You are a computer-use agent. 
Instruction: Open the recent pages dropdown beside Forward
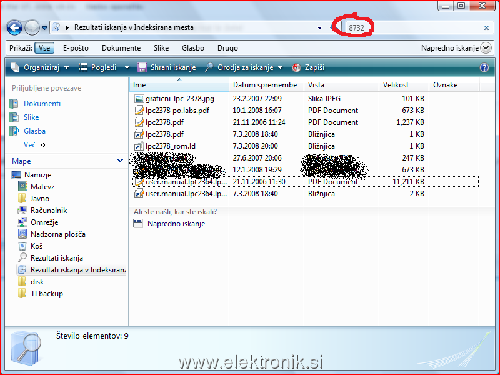(44, 28)
